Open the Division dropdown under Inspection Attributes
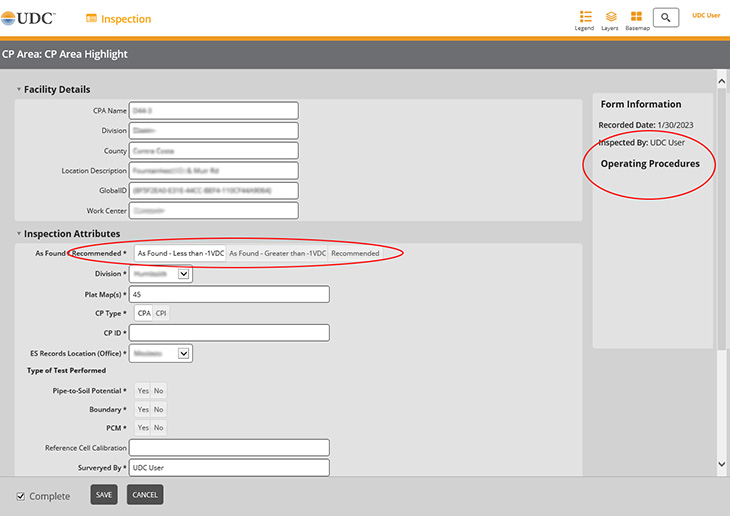The height and width of the screenshot is (516, 730). pos(183,274)
